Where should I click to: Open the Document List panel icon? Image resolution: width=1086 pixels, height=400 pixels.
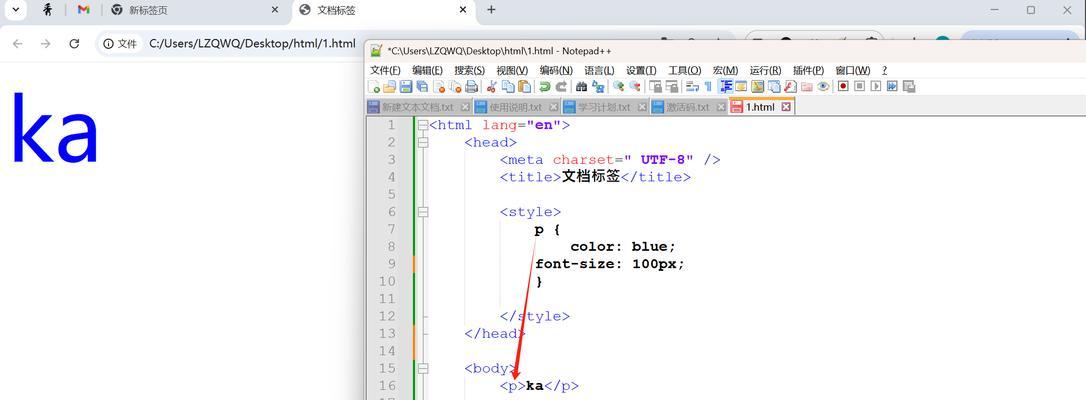(774, 87)
